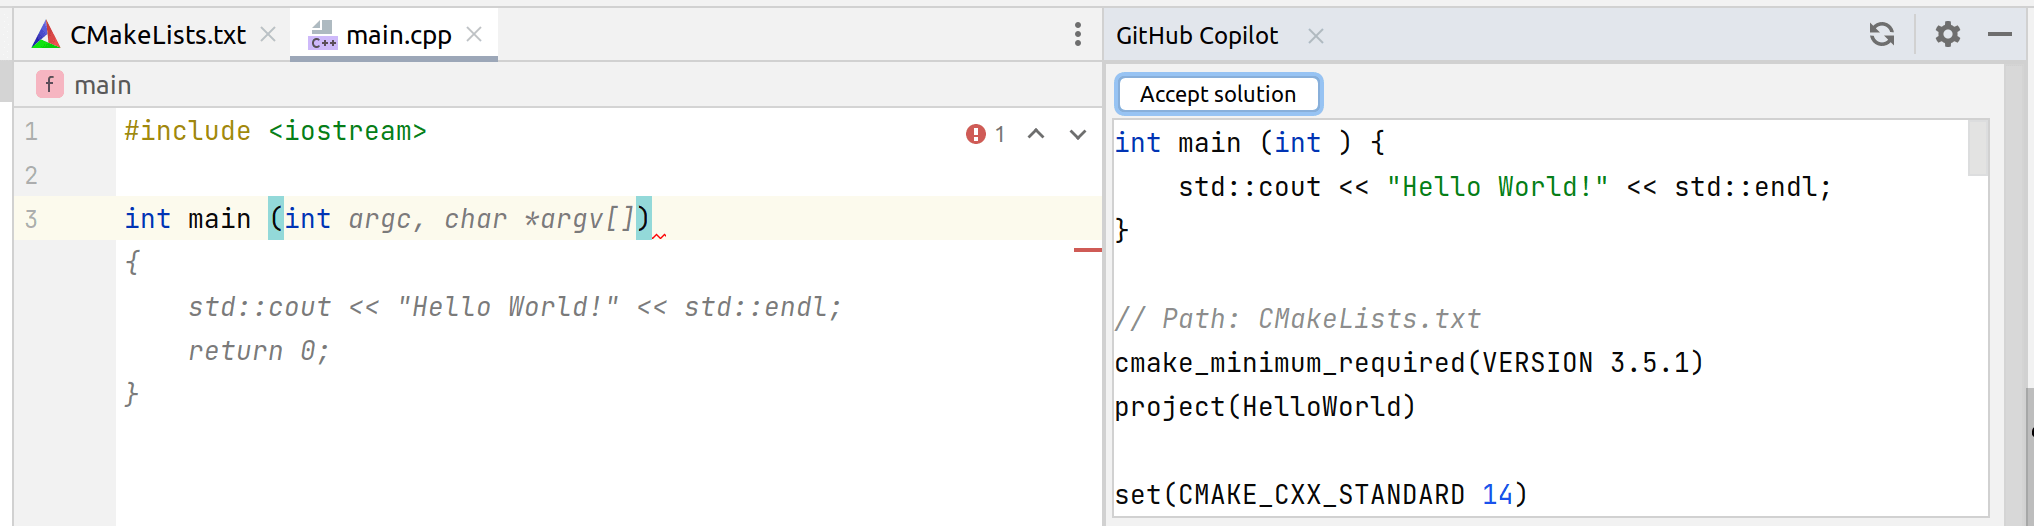The height and width of the screenshot is (526, 2034).
Task: Close the CMakeLists.txt tab
Action: point(268,35)
